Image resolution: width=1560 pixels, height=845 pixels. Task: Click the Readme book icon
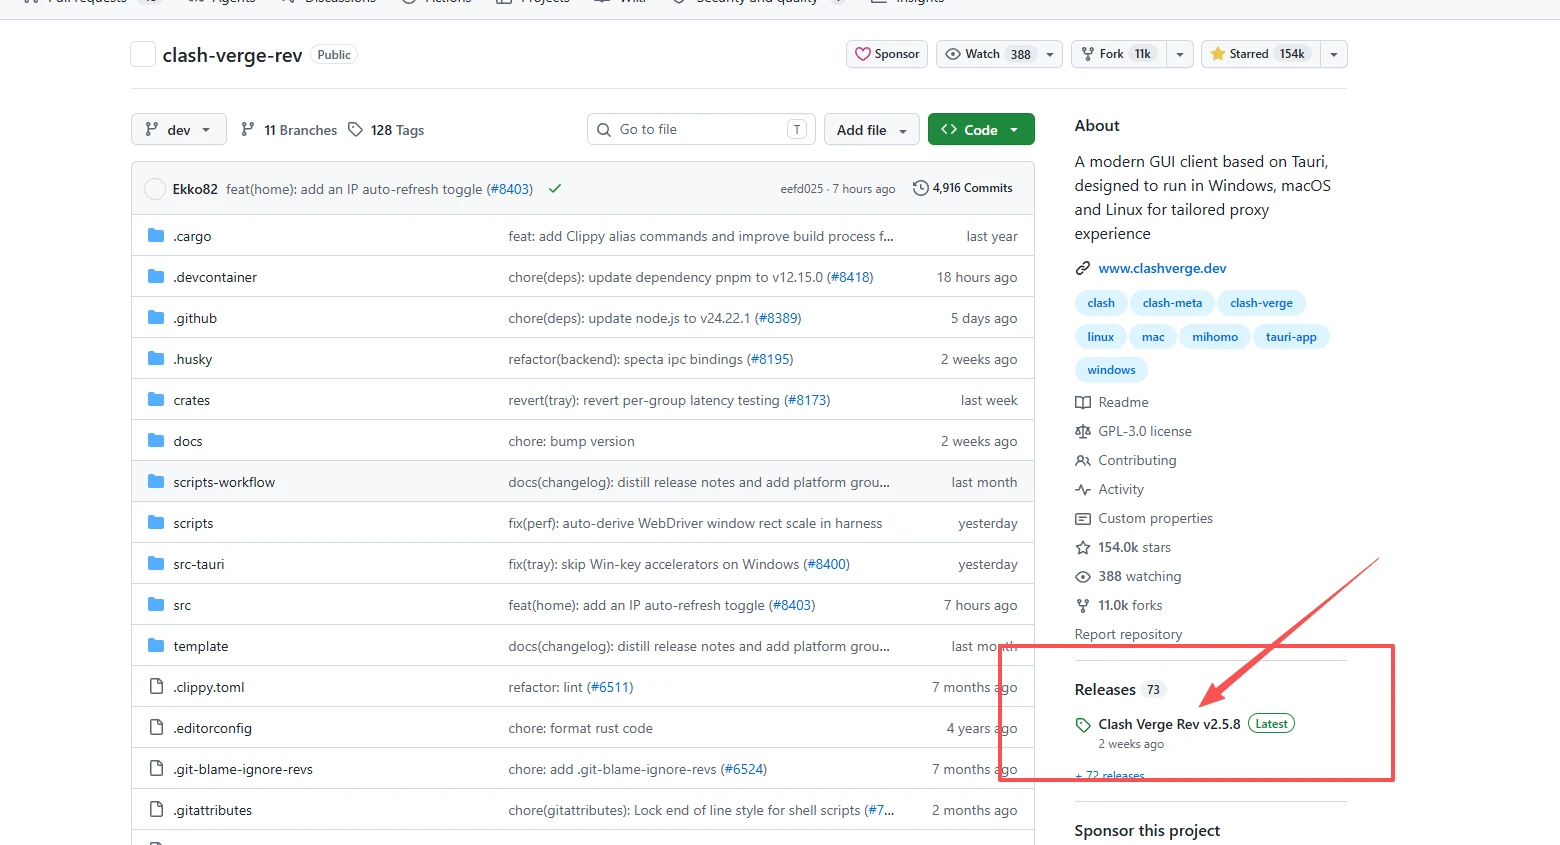[x=1083, y=402]
